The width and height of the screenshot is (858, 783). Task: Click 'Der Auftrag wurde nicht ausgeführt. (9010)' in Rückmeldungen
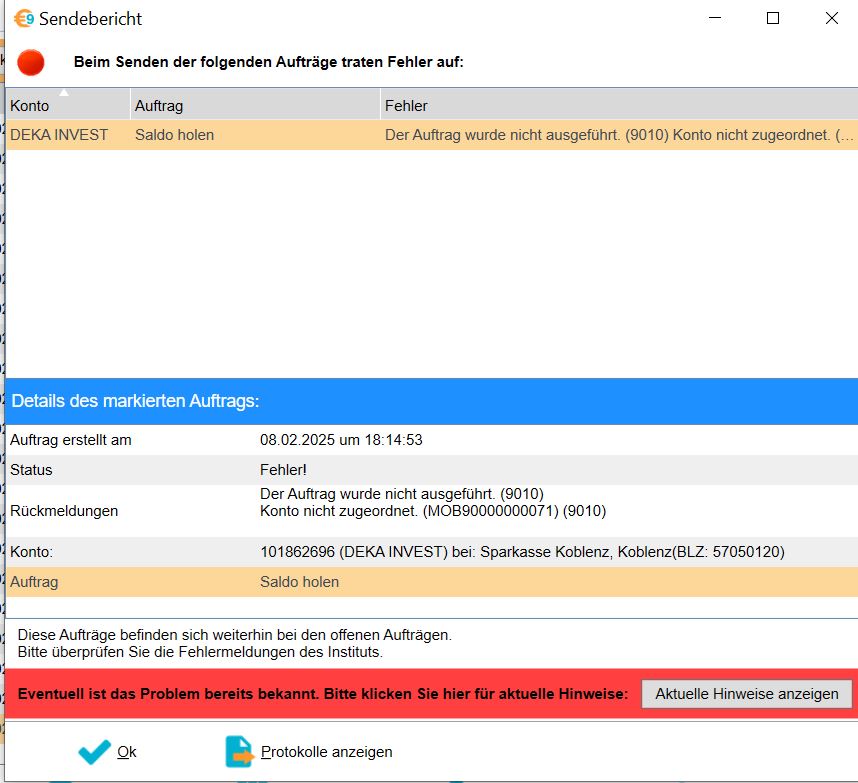pos(402,494)
